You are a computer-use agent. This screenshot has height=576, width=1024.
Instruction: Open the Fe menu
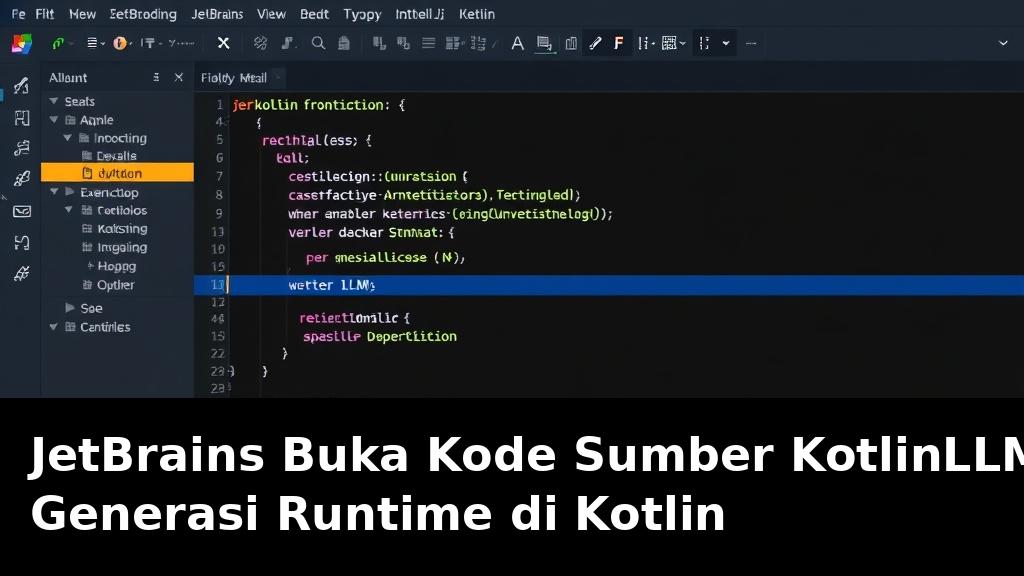pyautogui.click(x=18, y=14)
